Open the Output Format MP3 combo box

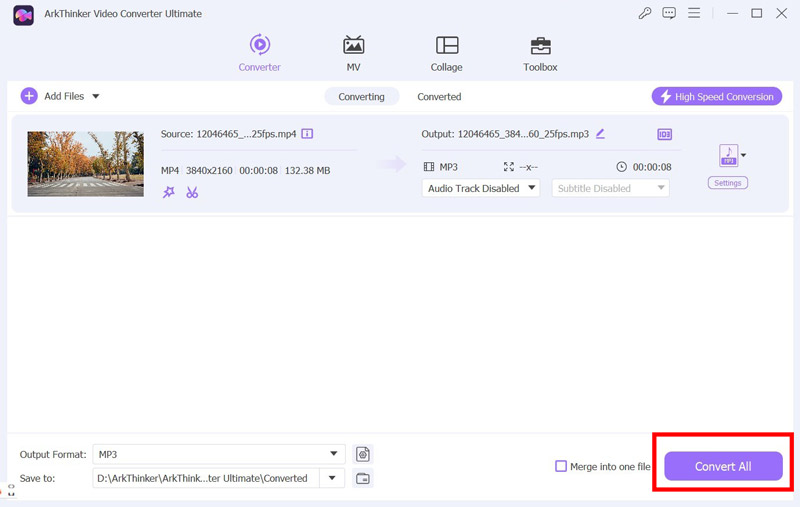tap(219, 454)
